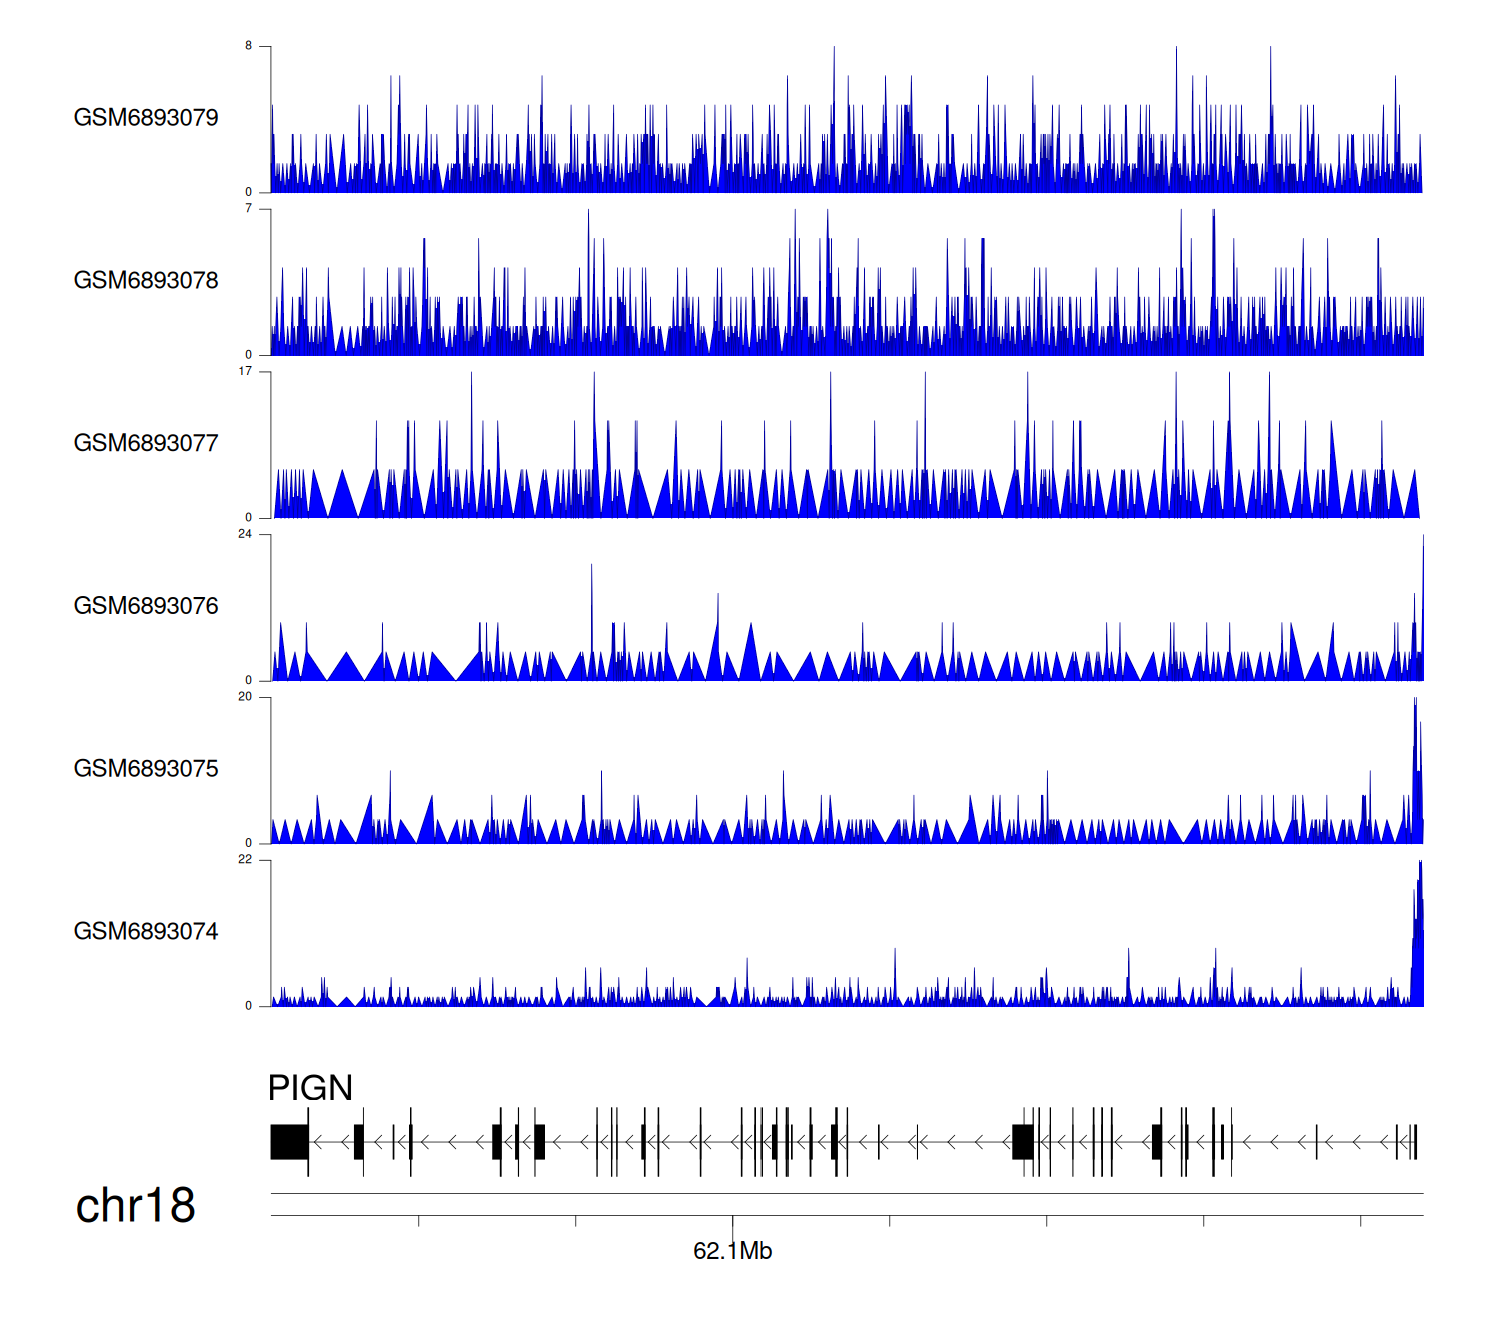Click the chr18 chromosome label
Viewport: 1500px width, 1320px height.
click(x=135, y=1206)
